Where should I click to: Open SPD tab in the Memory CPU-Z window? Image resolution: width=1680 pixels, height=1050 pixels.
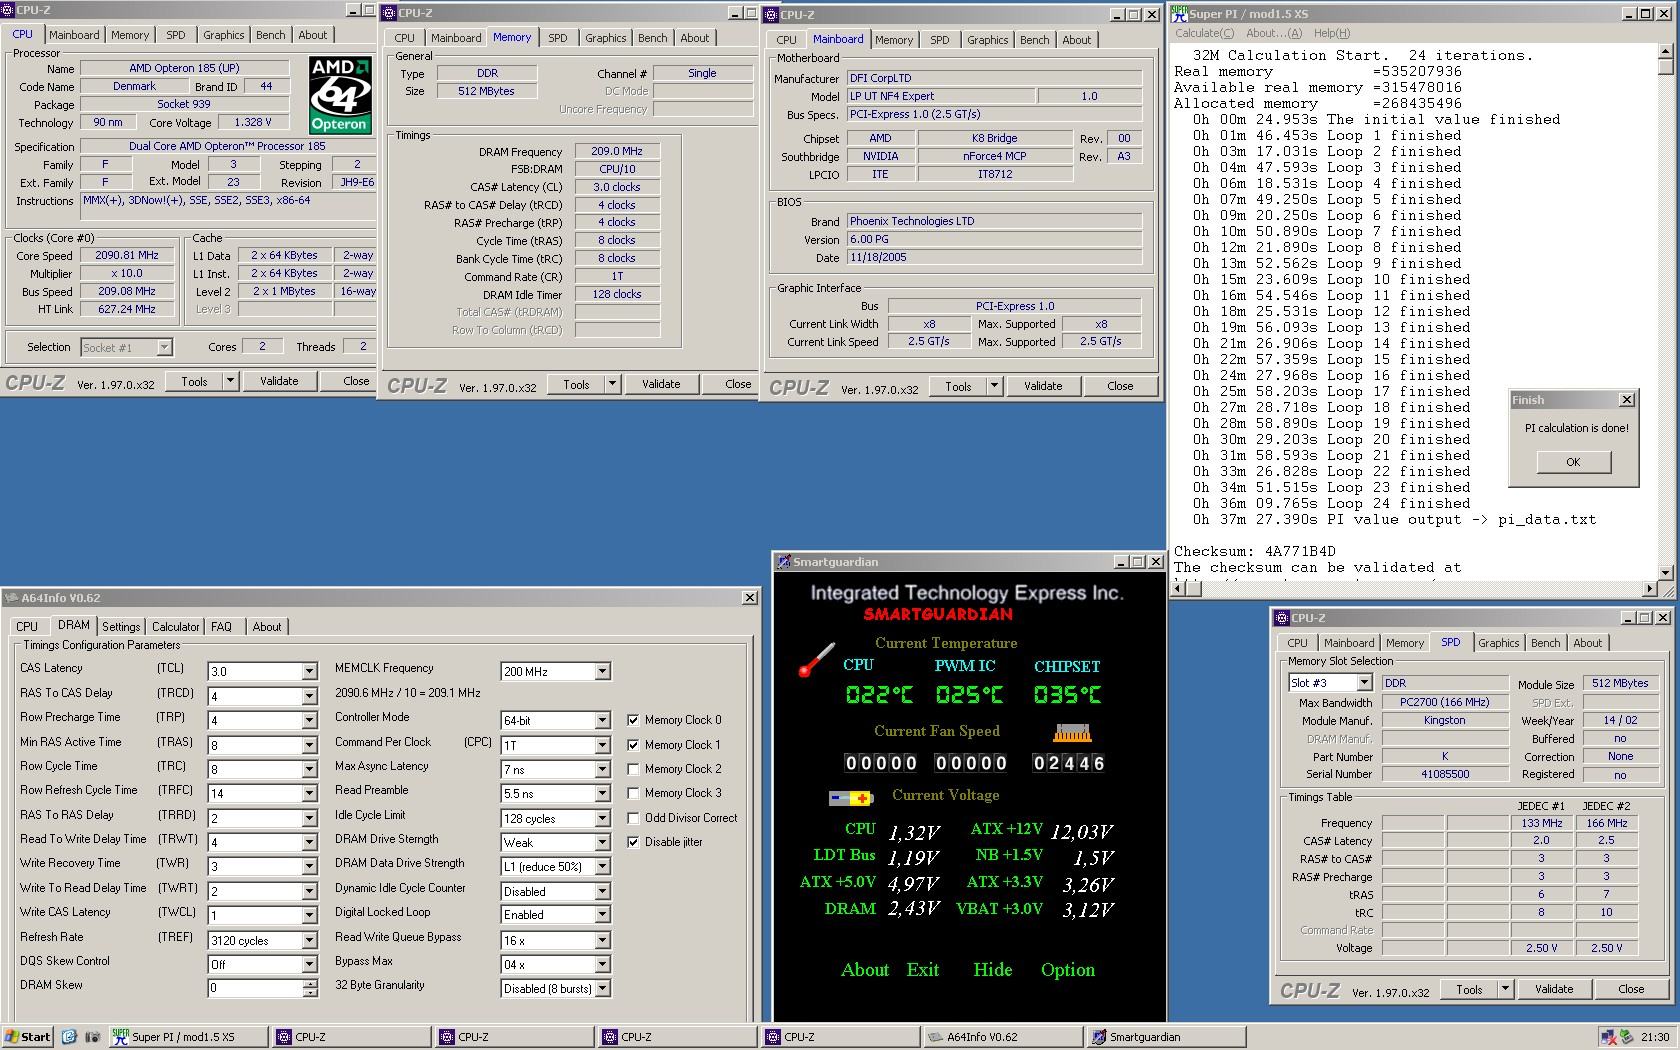pyautogui.click(x=558, y=38)
